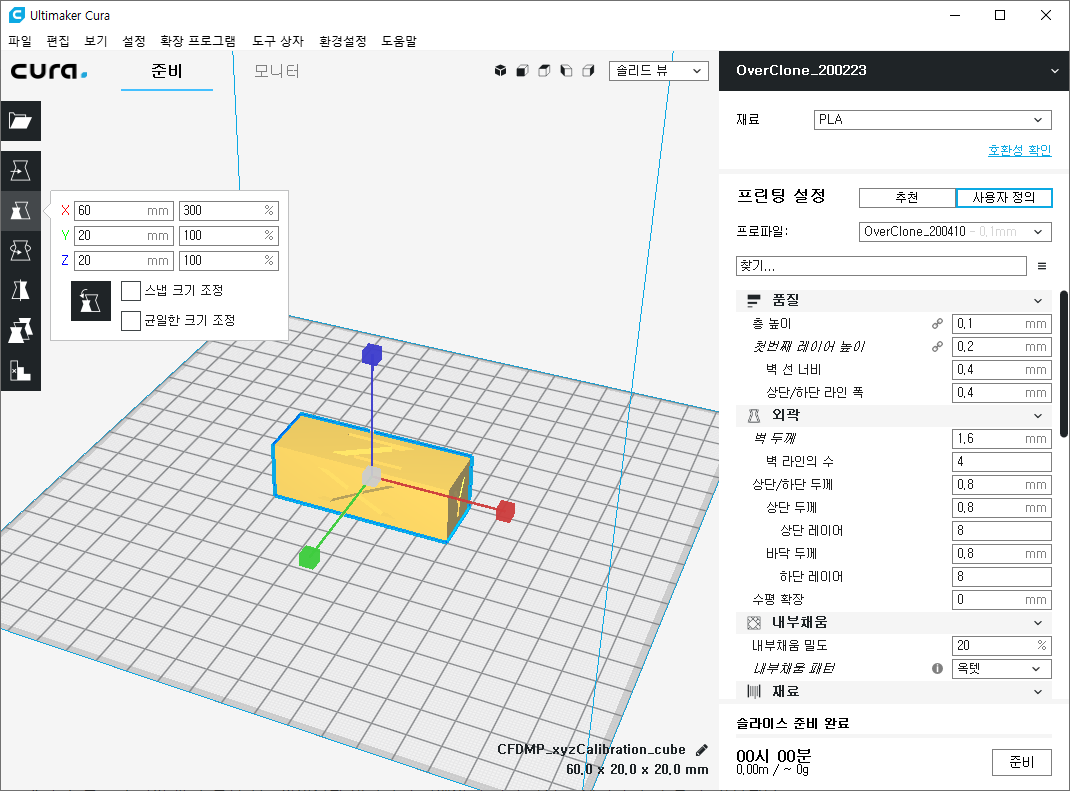Click link icon next to 첫번째 레이어 높이
The height and width of the screenshot is (791, 1070).
[938, 347]
